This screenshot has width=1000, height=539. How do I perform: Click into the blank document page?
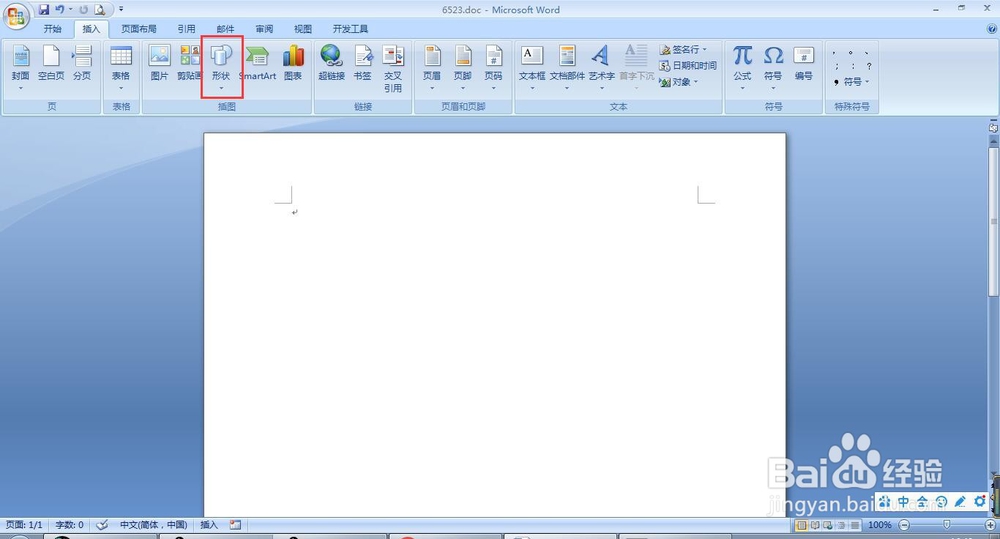[x=494, y=325]
